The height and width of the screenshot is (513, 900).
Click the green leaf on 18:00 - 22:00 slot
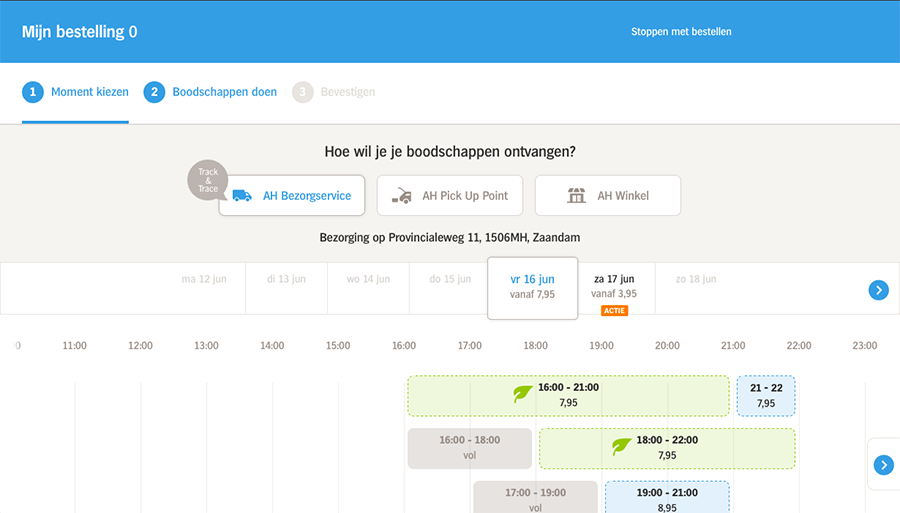coord(621,446)
